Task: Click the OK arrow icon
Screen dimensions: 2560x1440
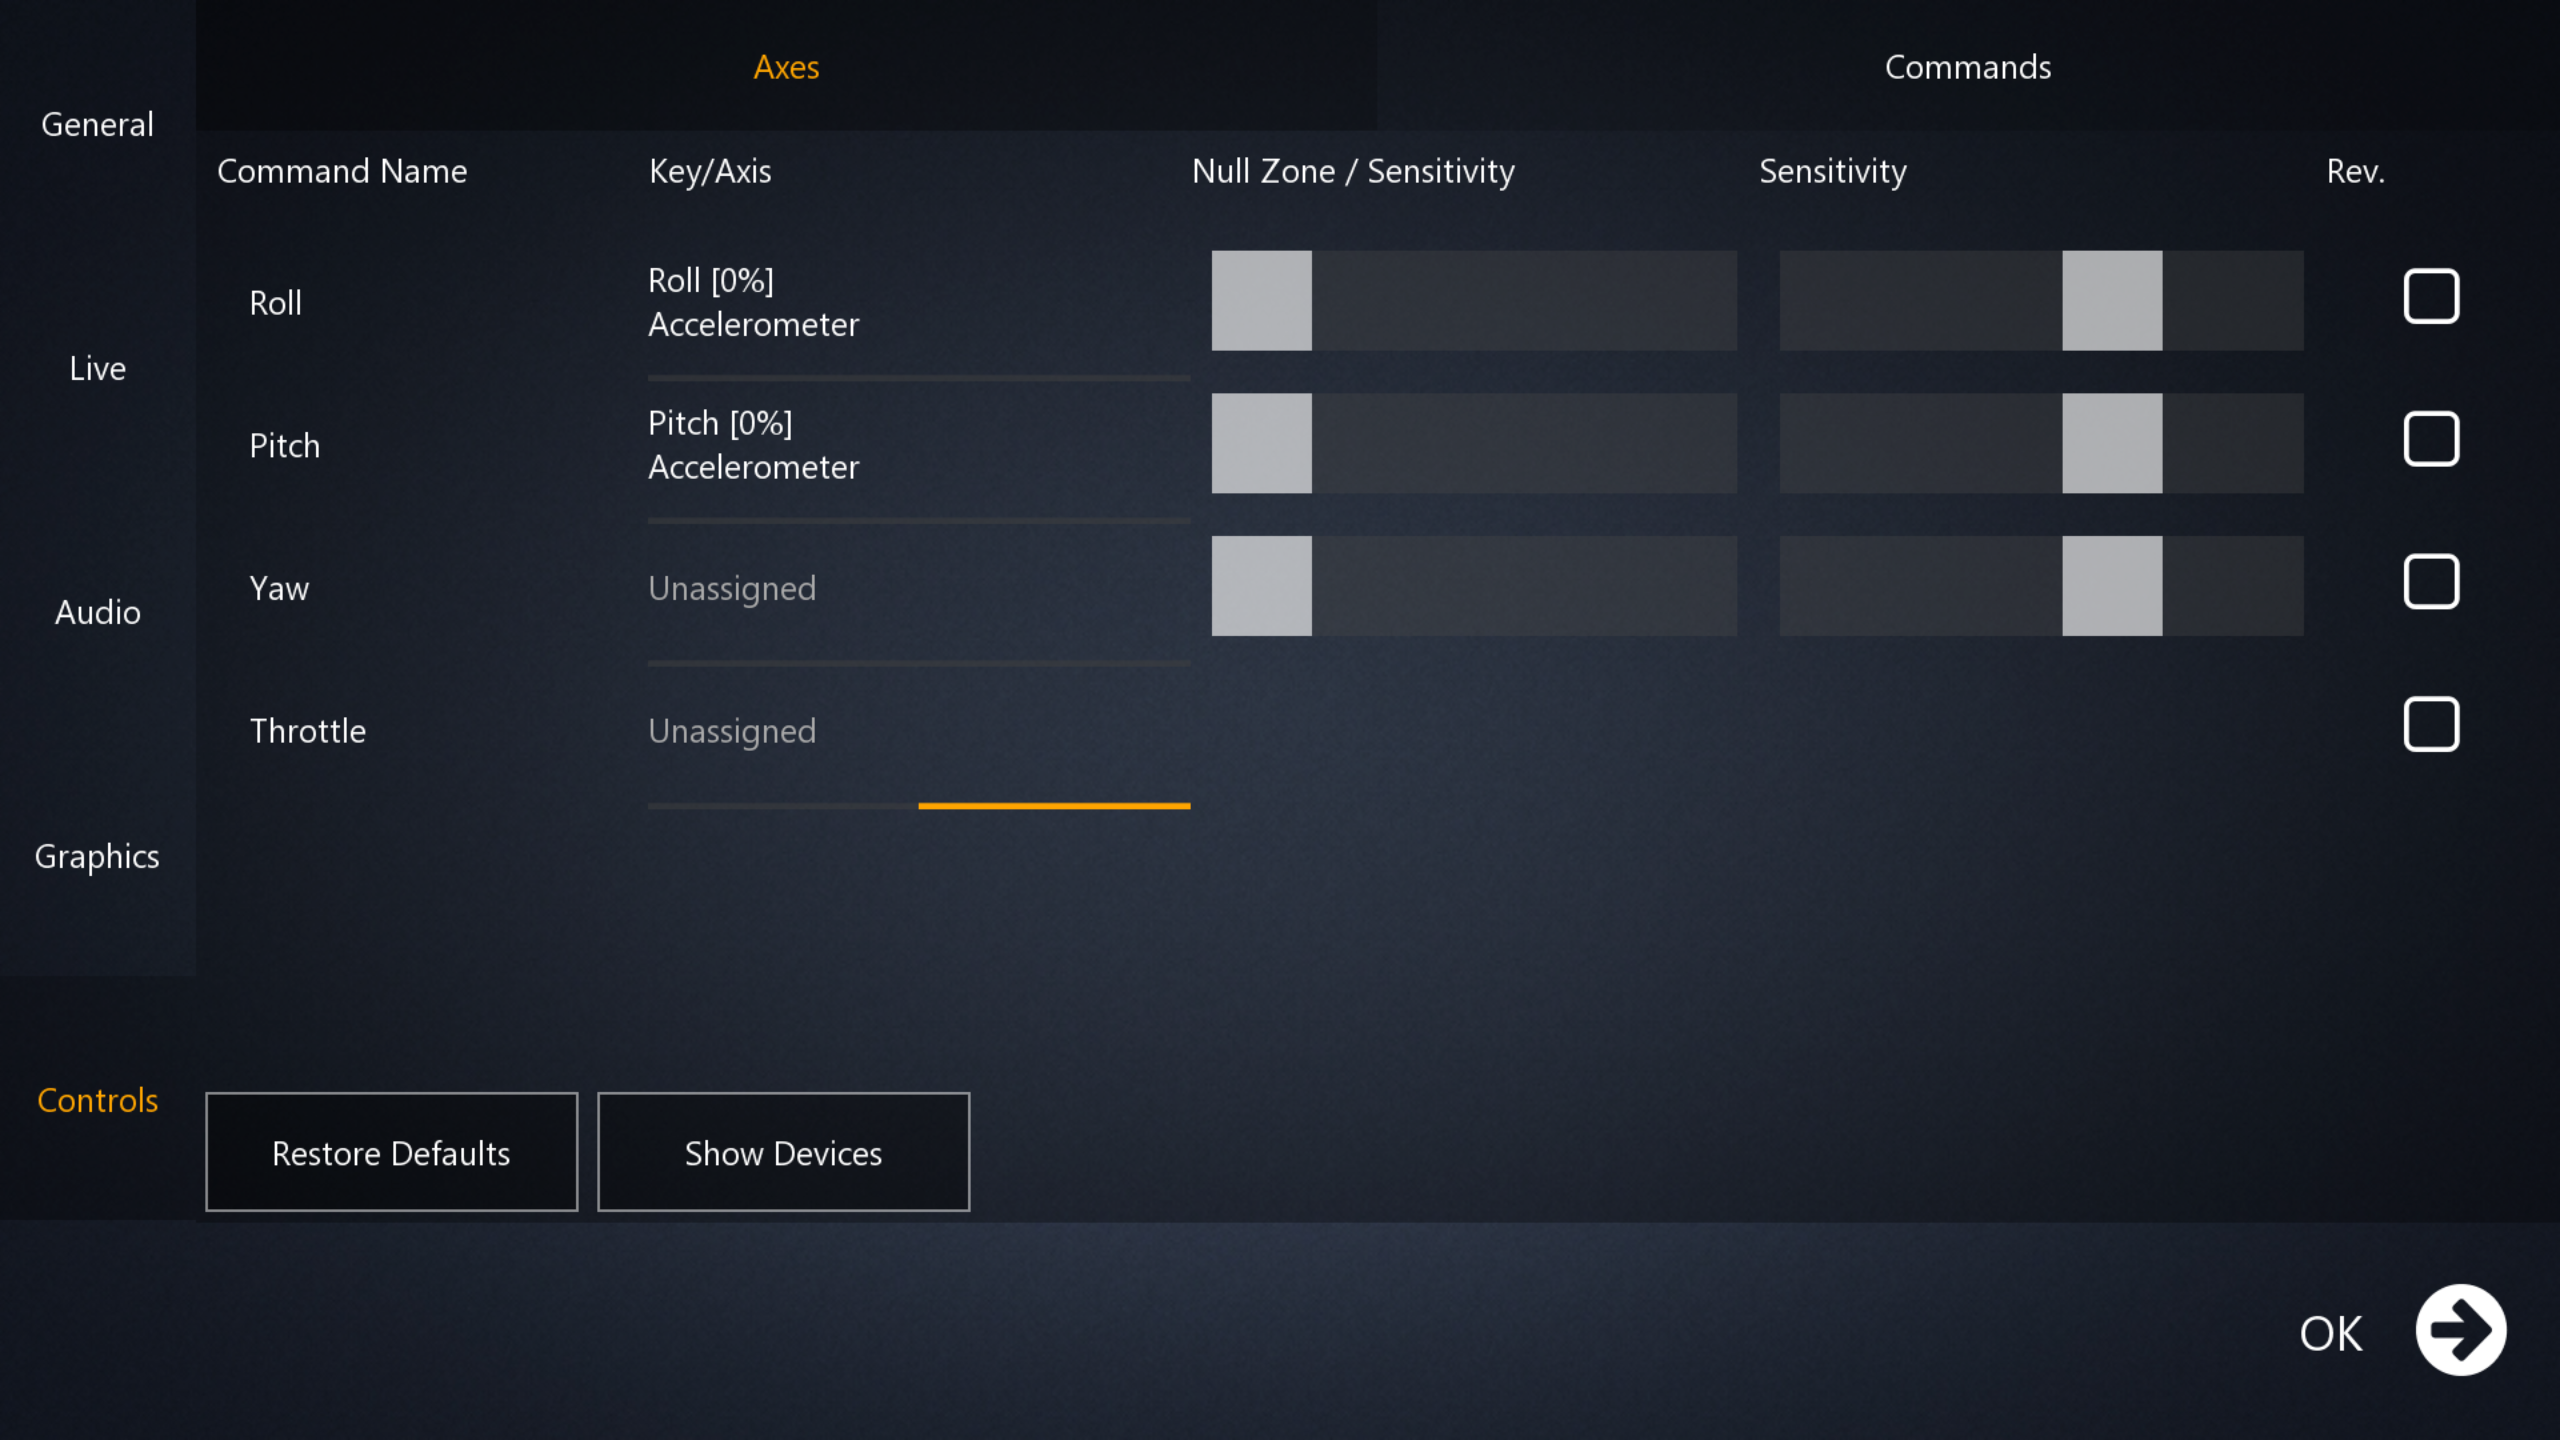Action: pos(2460,1330)
